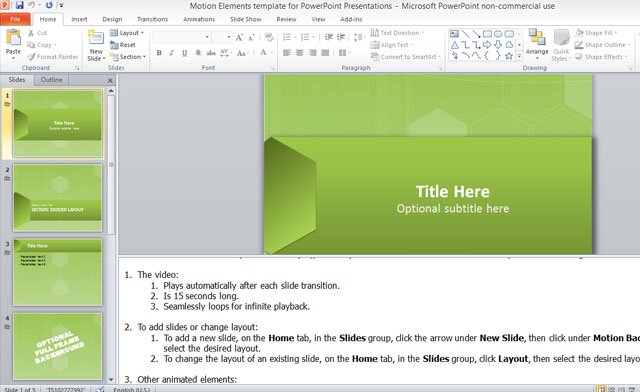Screen dimensions: 640x392
Task: Open the File tab
Action: coord(15,19)
